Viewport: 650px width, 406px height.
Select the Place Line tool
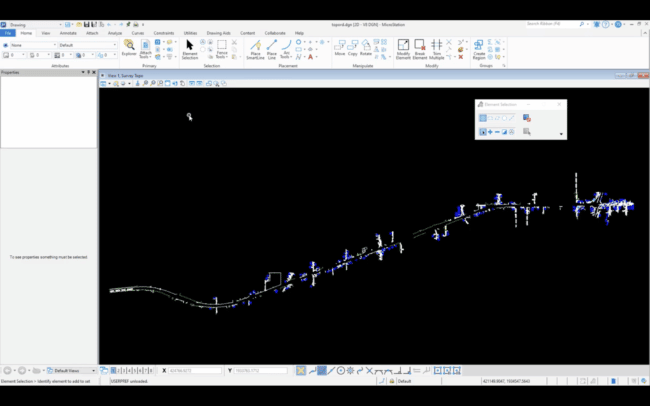click(x=272, y=49)
